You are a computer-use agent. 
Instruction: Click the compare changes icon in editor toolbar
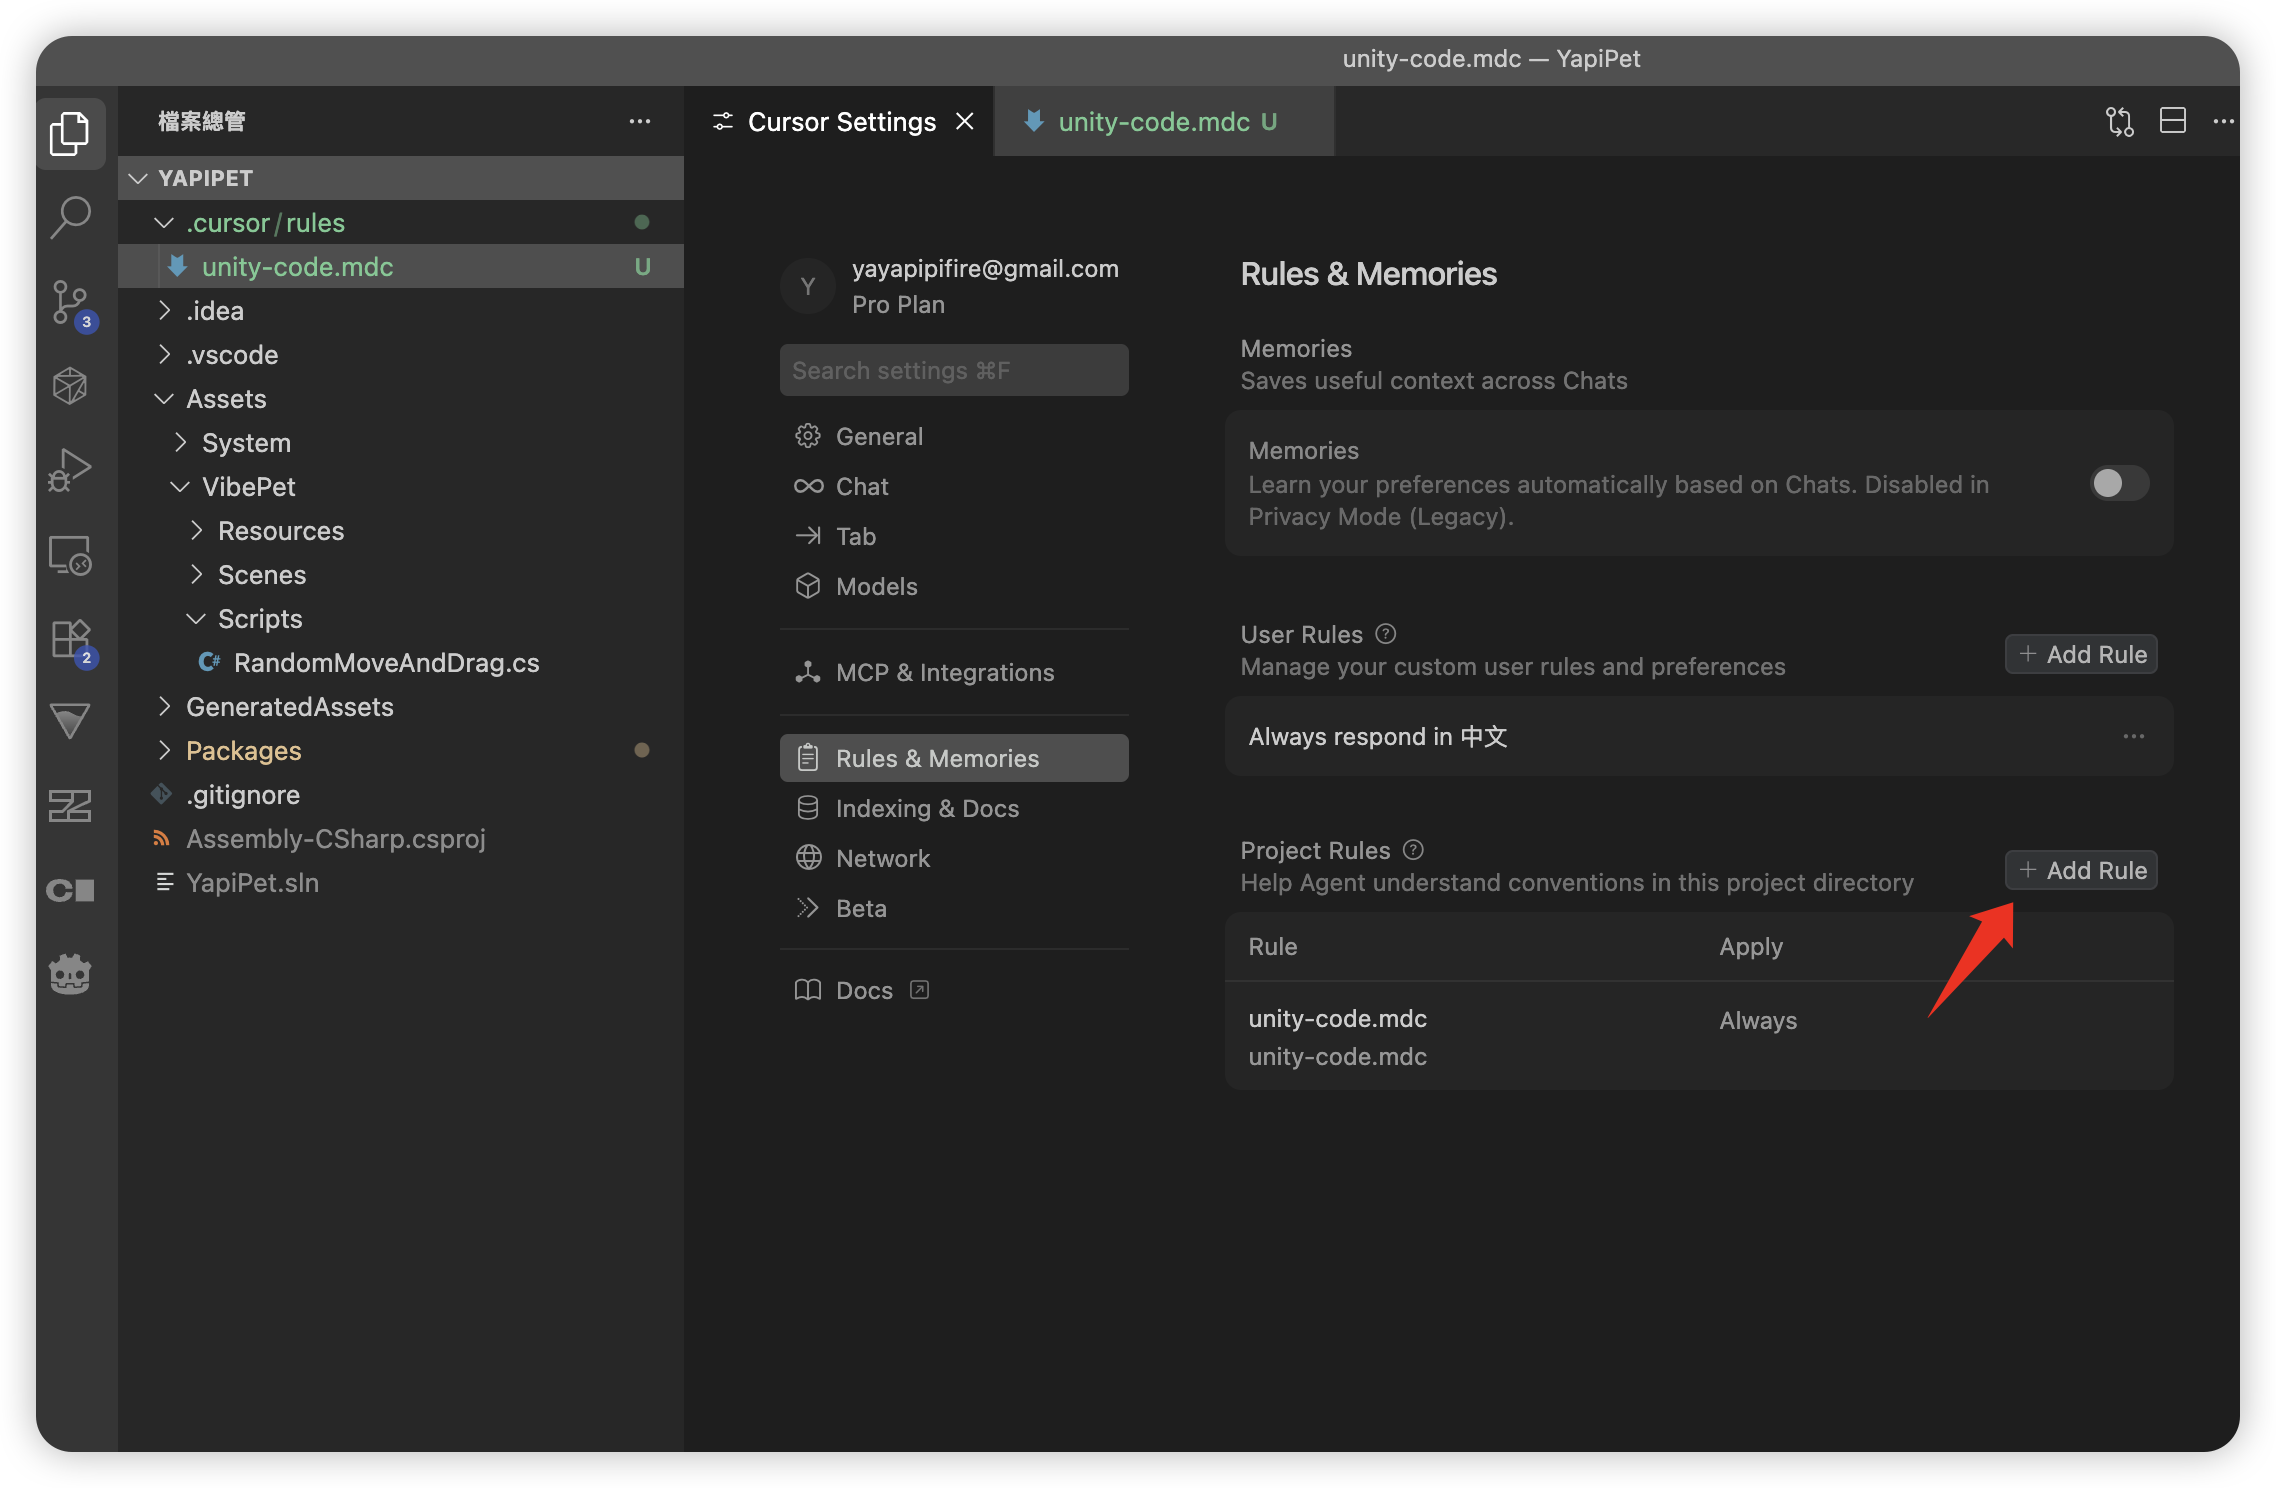(2119, 121)
